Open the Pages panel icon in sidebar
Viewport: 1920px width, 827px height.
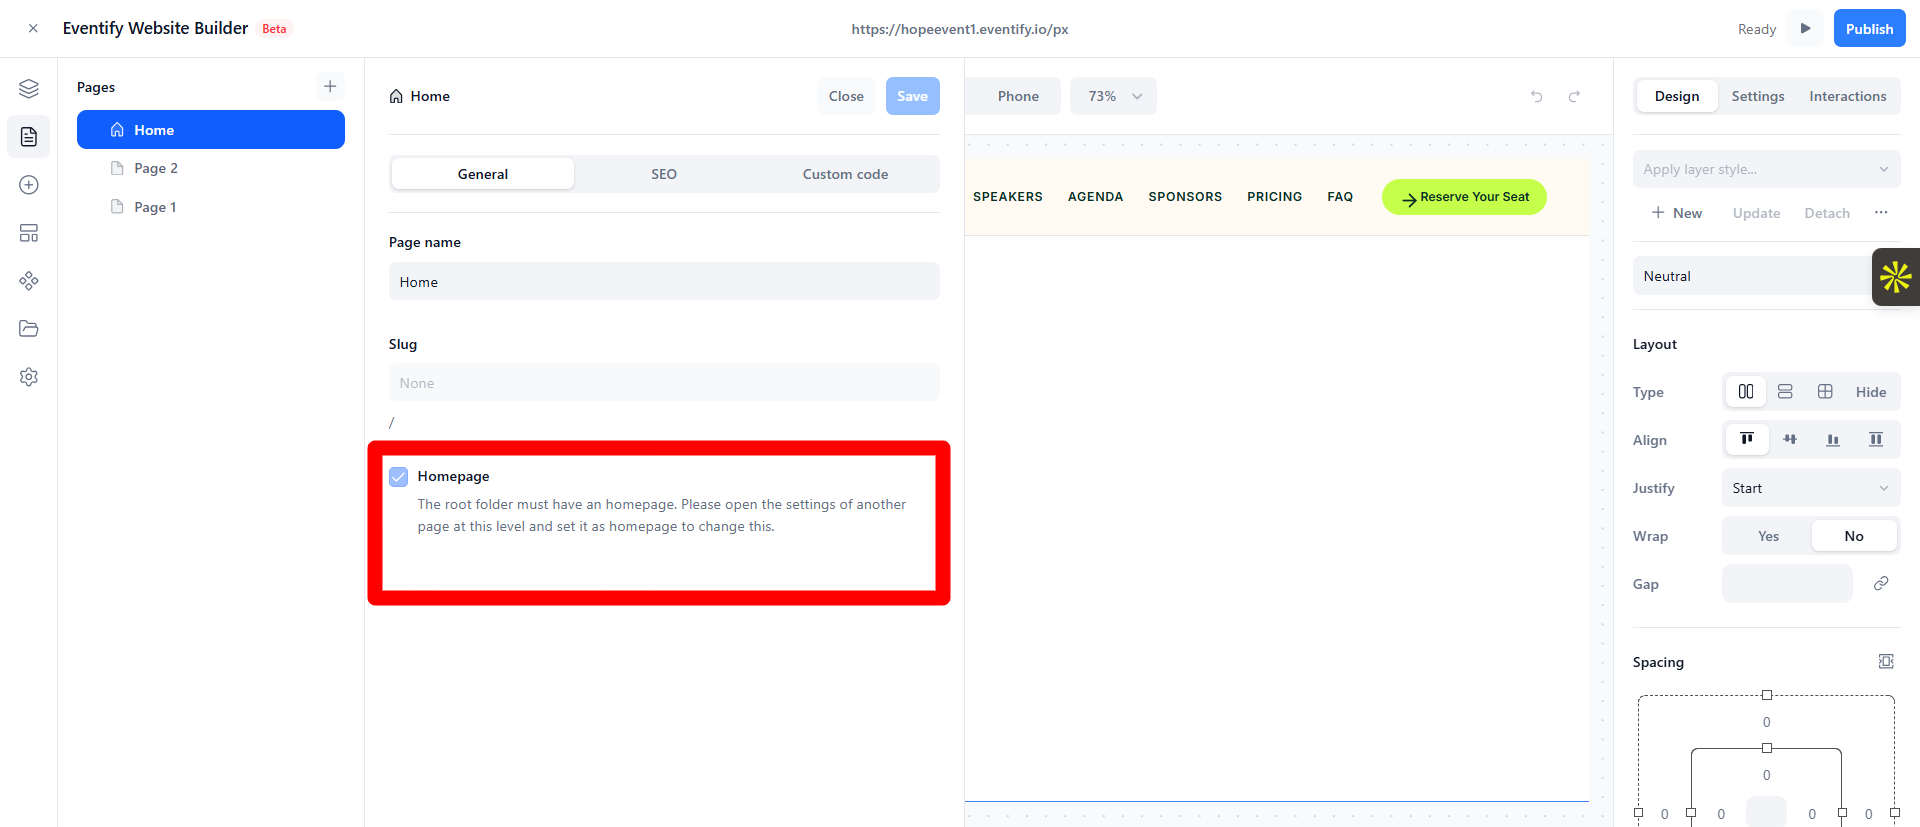29,137
